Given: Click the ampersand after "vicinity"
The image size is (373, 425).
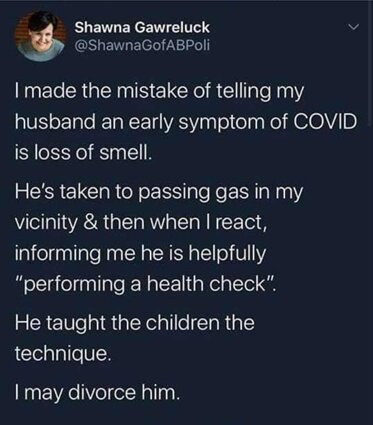Looking at the screenshot, I should coord(89,223).
